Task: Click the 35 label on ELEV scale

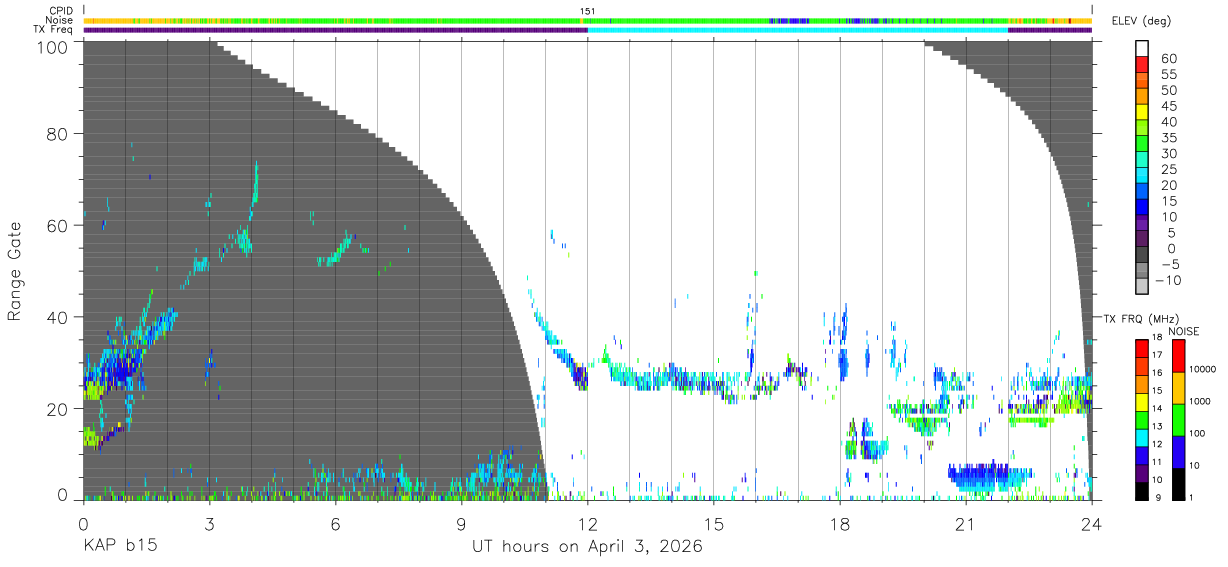Action: point(1168,138)
